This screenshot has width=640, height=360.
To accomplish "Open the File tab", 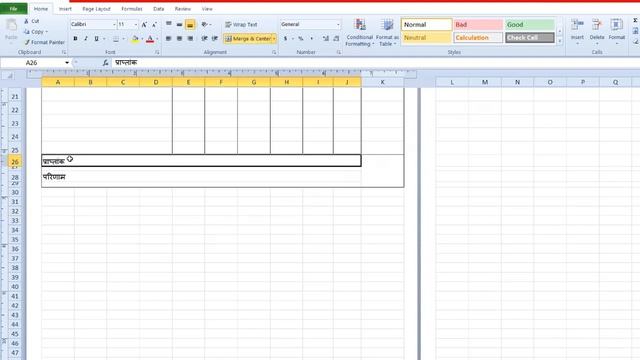I will pos(13,9).
